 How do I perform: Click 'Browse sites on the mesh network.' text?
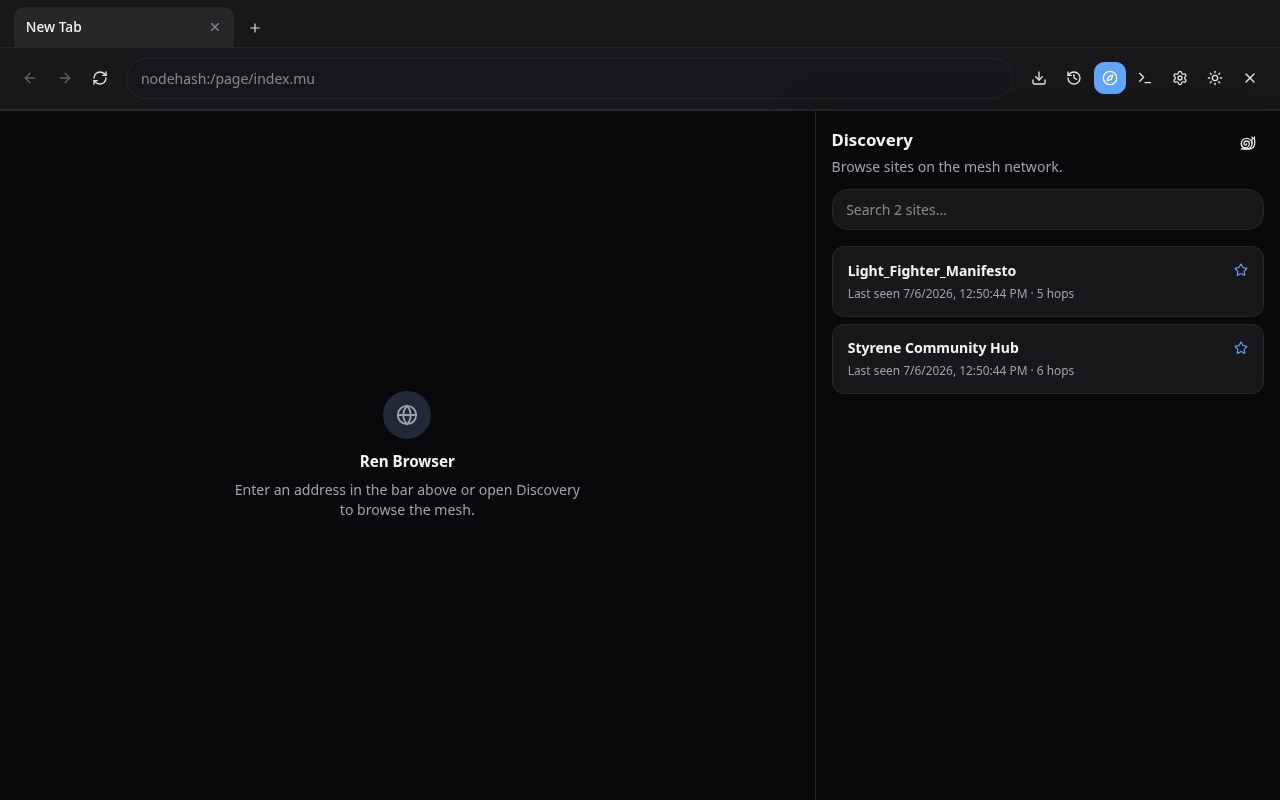pos(947,167)
